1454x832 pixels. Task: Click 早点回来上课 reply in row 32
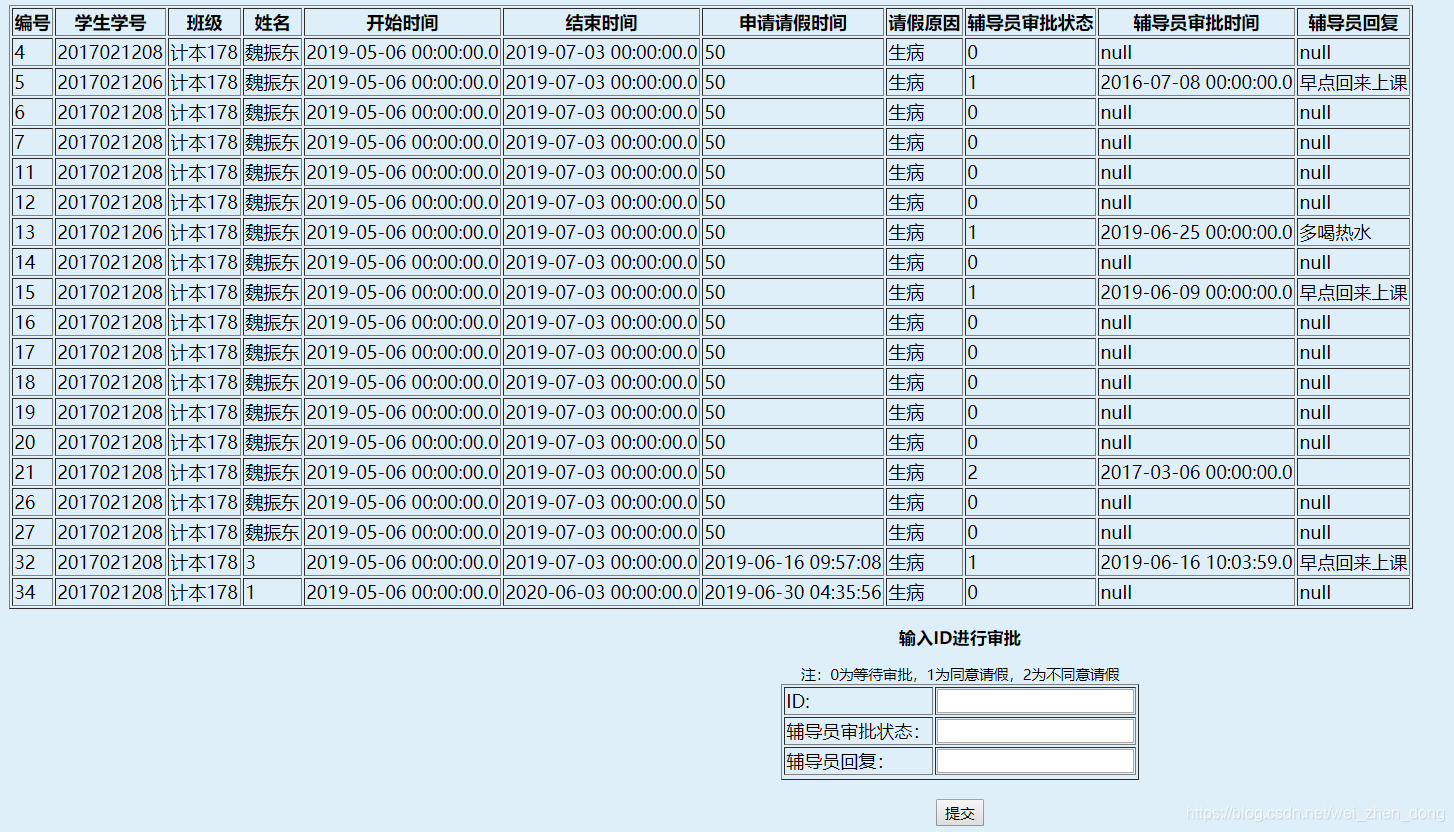1353,562
